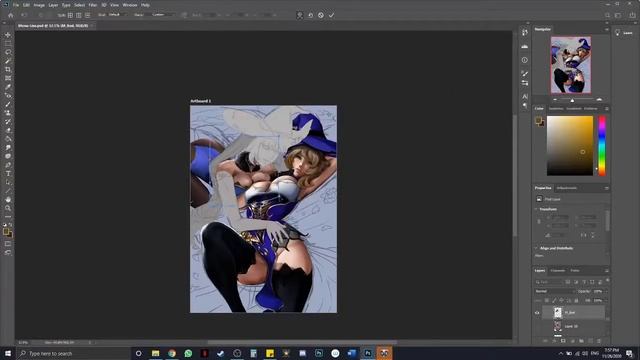
Task: Collapse the Align and Distribute section
Action: tap(536, 248)
